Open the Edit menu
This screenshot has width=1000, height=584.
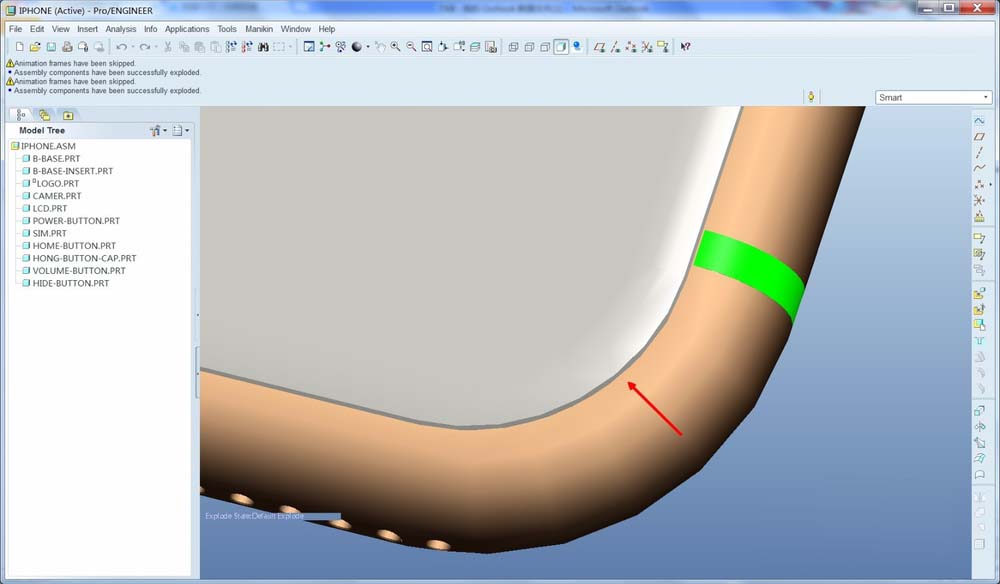click(37, 29)
